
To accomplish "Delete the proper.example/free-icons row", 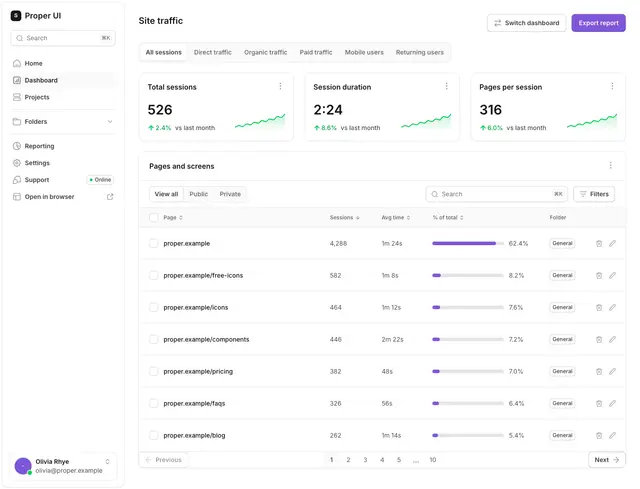I will tap(599, 276).
